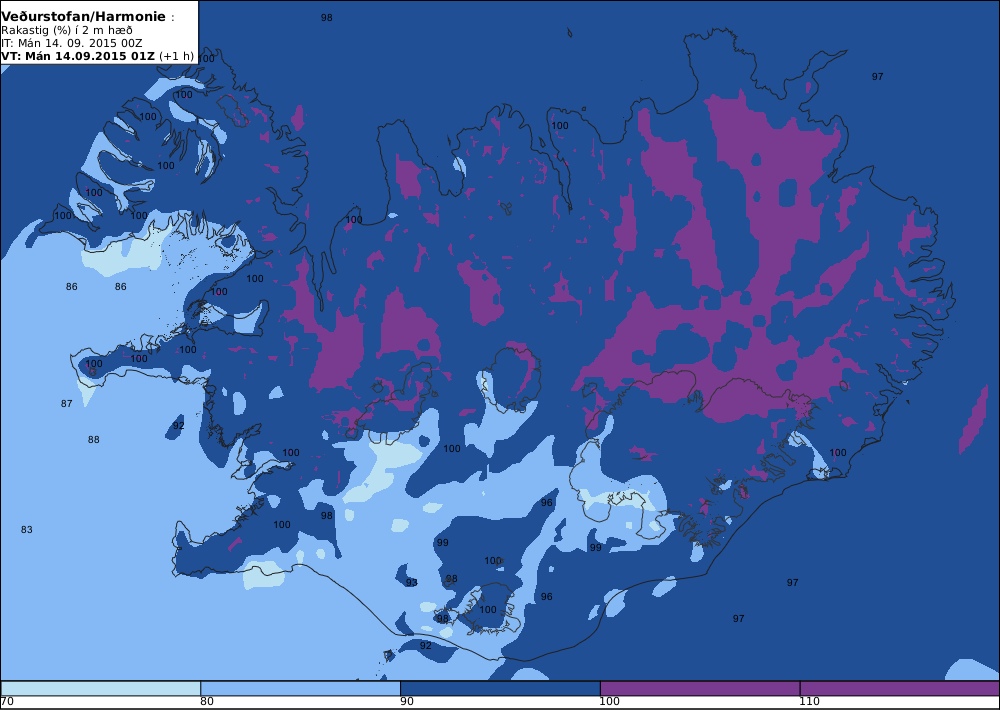Image resolution: width=1000 pixels, height=710 pixels.
Task: Click the legend tick label "110"
Action: (809, 702)
